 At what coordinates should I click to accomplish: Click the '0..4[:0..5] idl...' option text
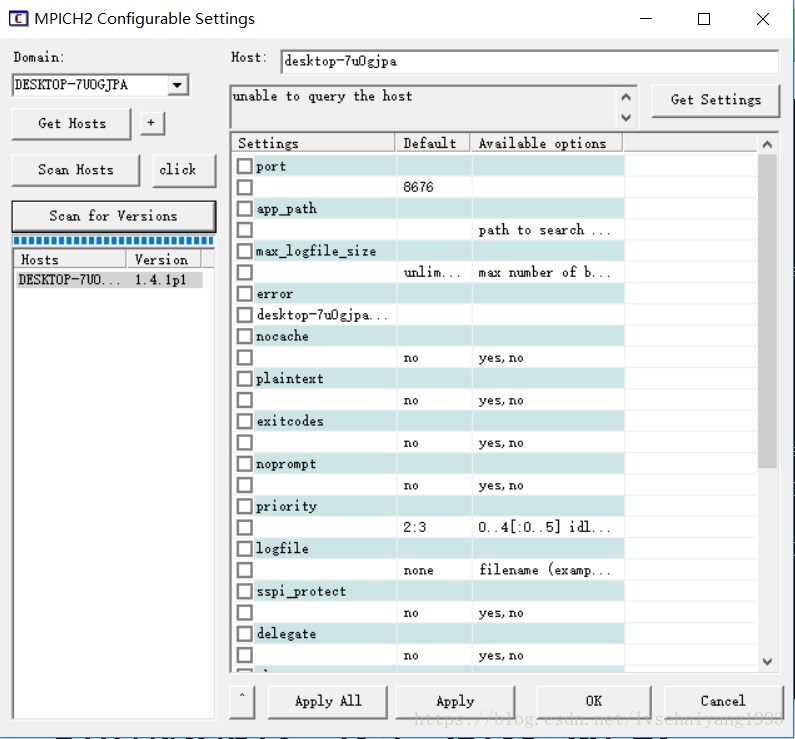pyautogui.click(x=544, y=527)
